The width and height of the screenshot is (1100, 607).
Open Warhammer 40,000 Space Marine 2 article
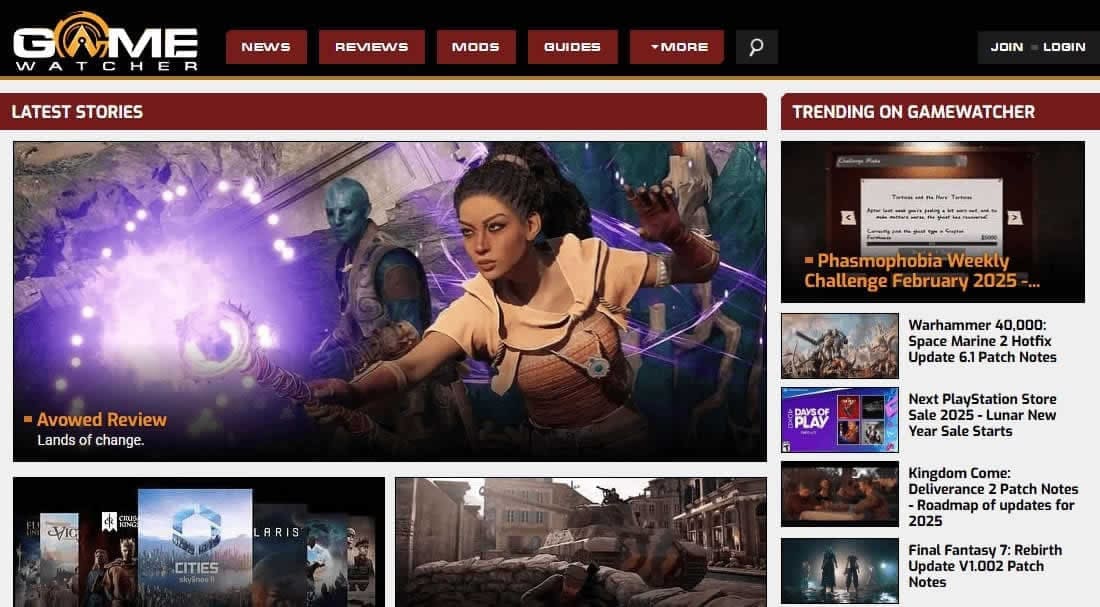[x=982, y=341]
